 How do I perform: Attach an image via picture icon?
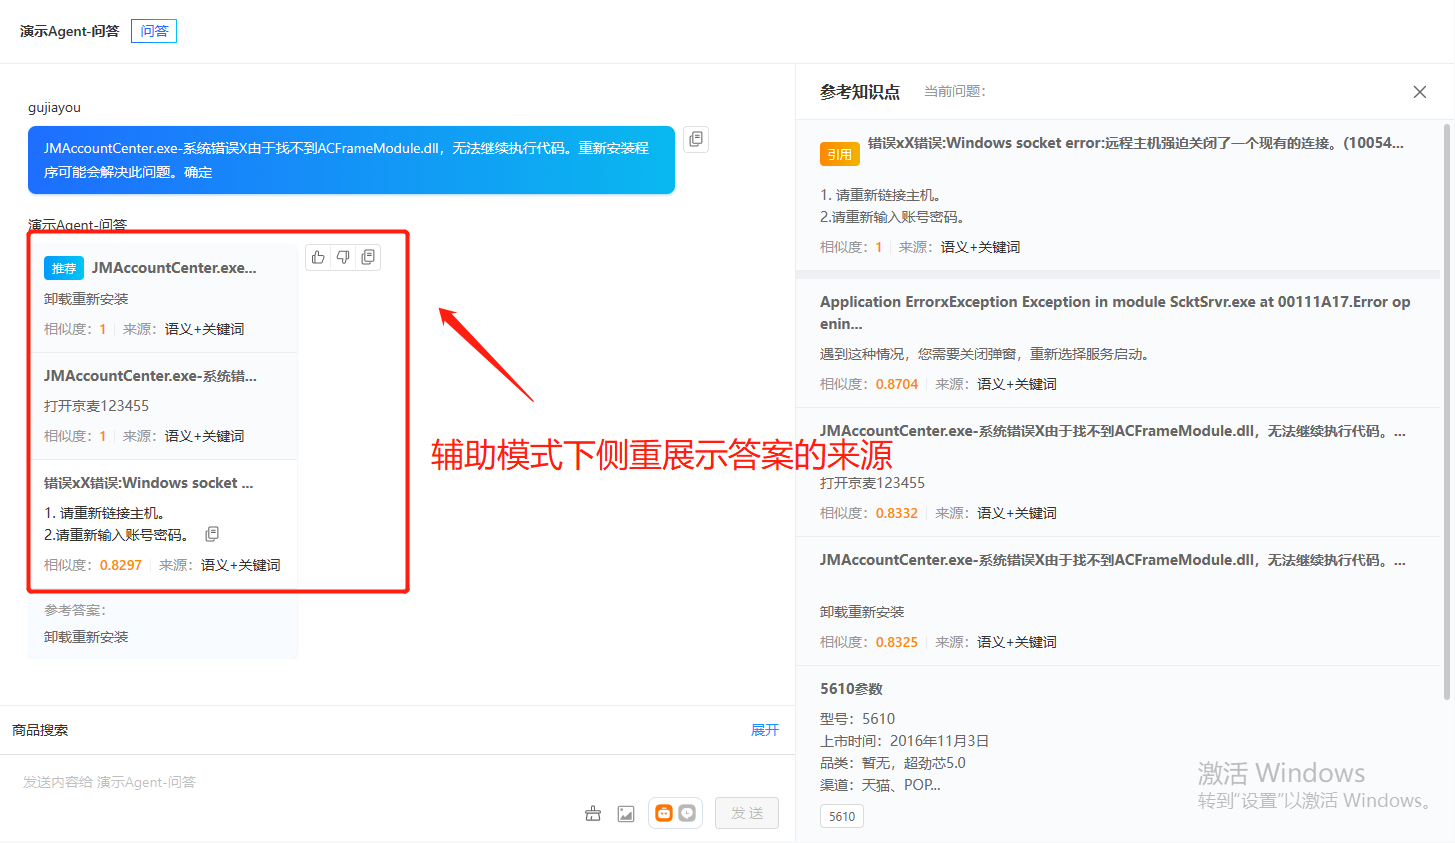[626, 813]
